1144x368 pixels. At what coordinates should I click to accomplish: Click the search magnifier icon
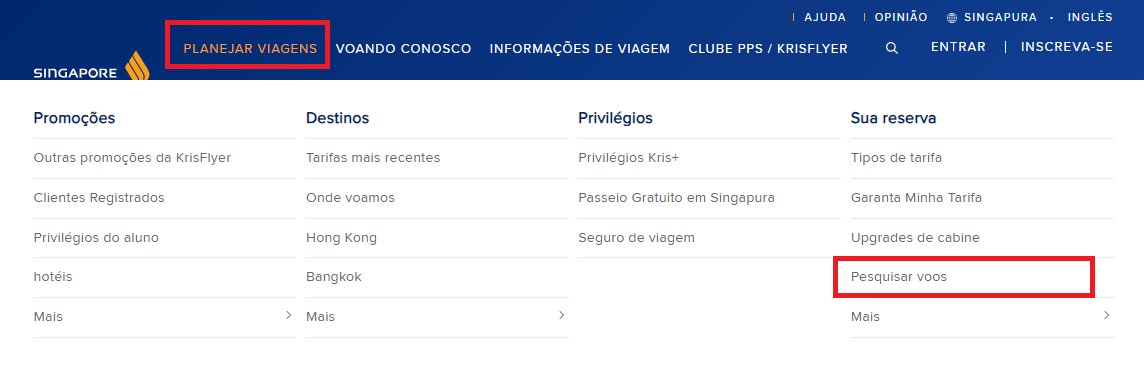pos(891,48)
